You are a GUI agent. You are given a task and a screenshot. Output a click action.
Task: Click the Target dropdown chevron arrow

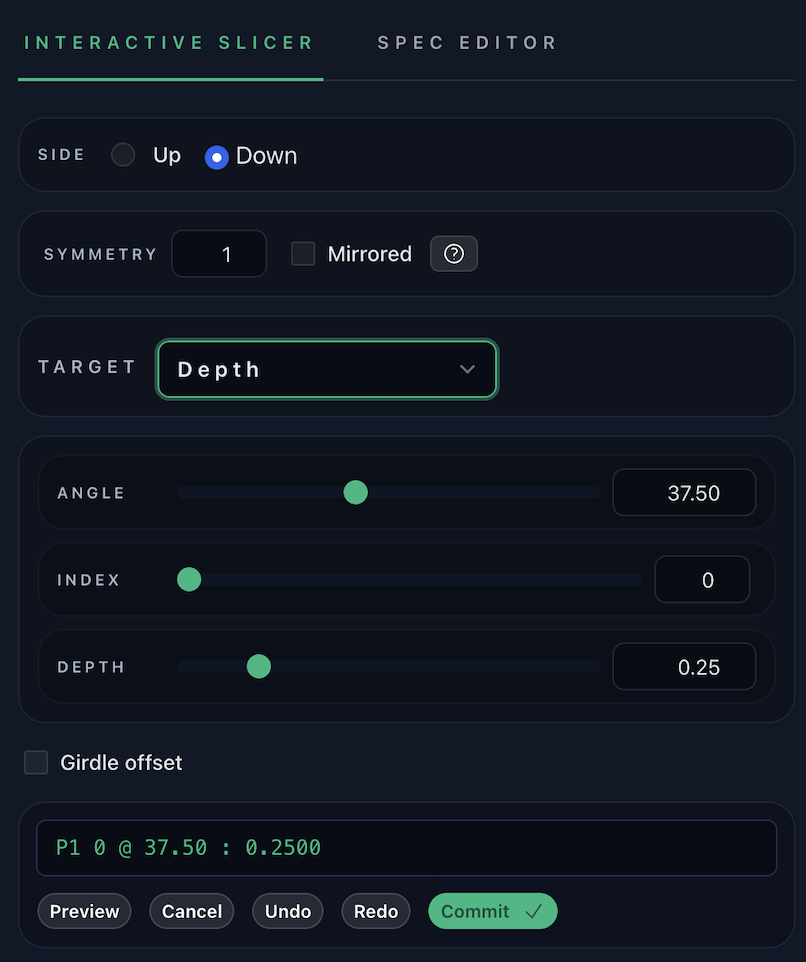[467, 369]
